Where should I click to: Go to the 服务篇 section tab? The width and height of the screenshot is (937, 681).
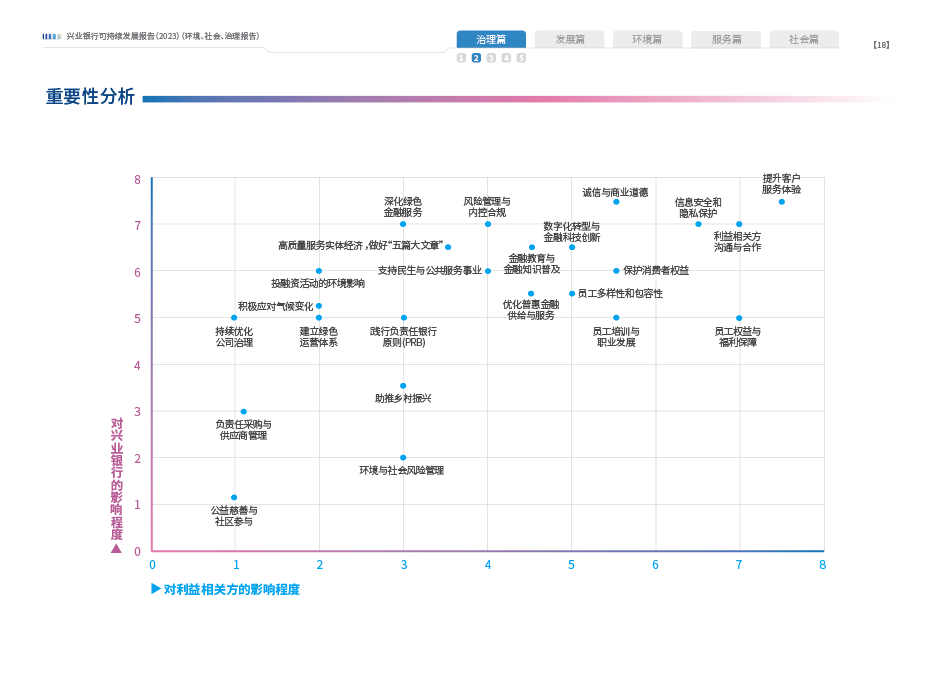[x=726, y=40]
